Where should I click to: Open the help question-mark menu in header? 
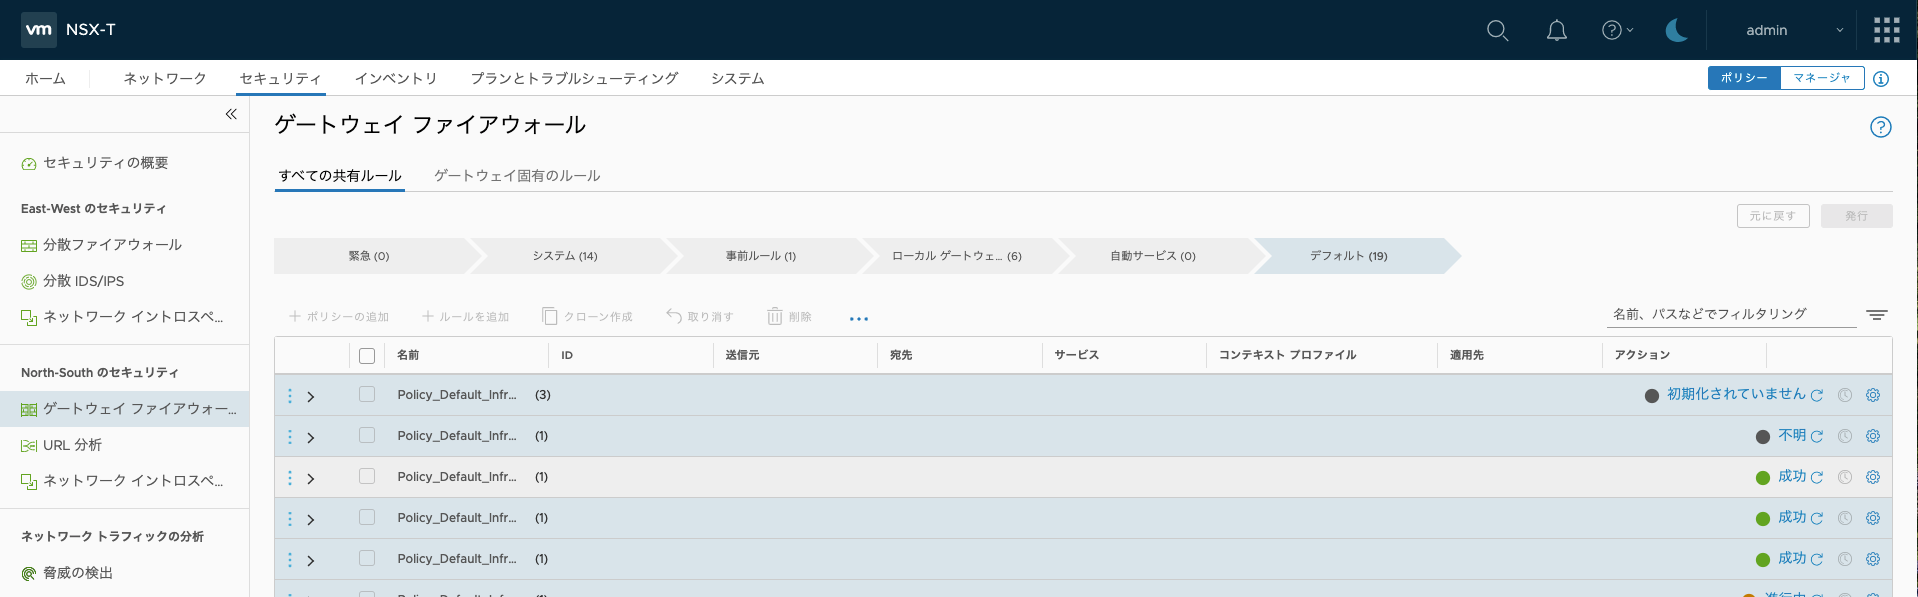click(x=1617, y=30)
